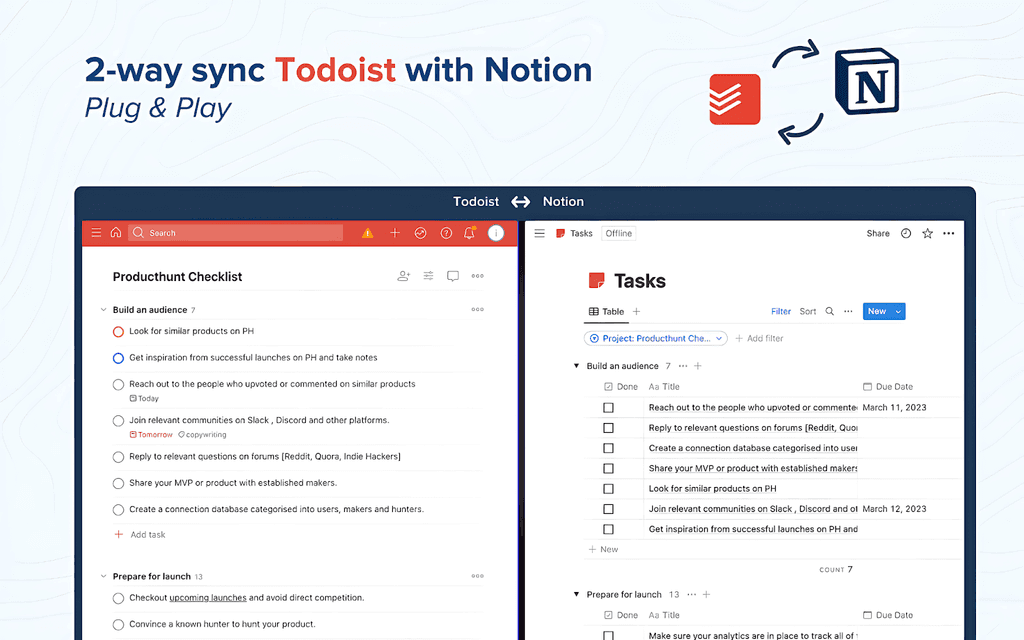The width and height of the screenshot is (1024, 640).
Task: Tick the first Done checkbox in Notion table
Action: point(608,407)
